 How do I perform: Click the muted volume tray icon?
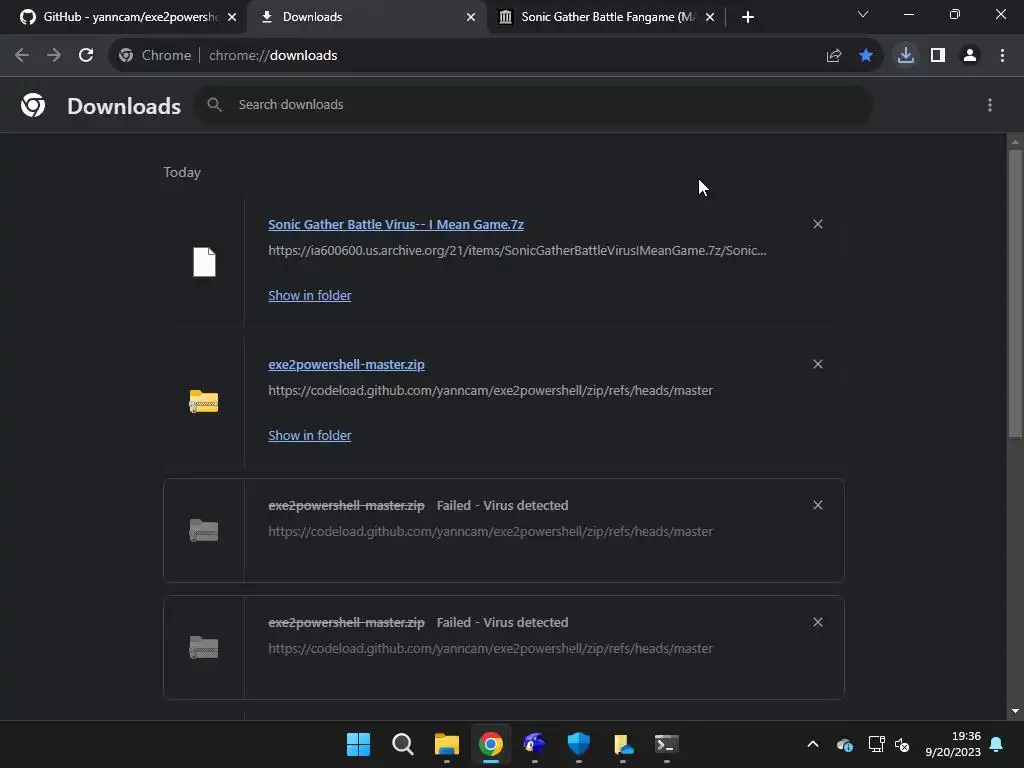[x=902, y=744]
